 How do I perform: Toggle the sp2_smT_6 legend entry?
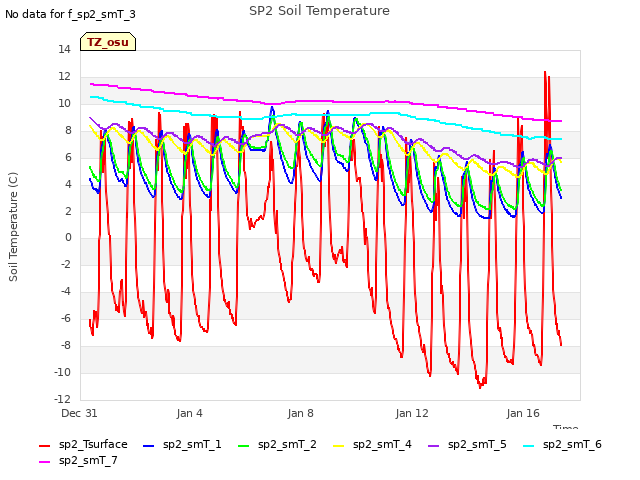[562, 444]
